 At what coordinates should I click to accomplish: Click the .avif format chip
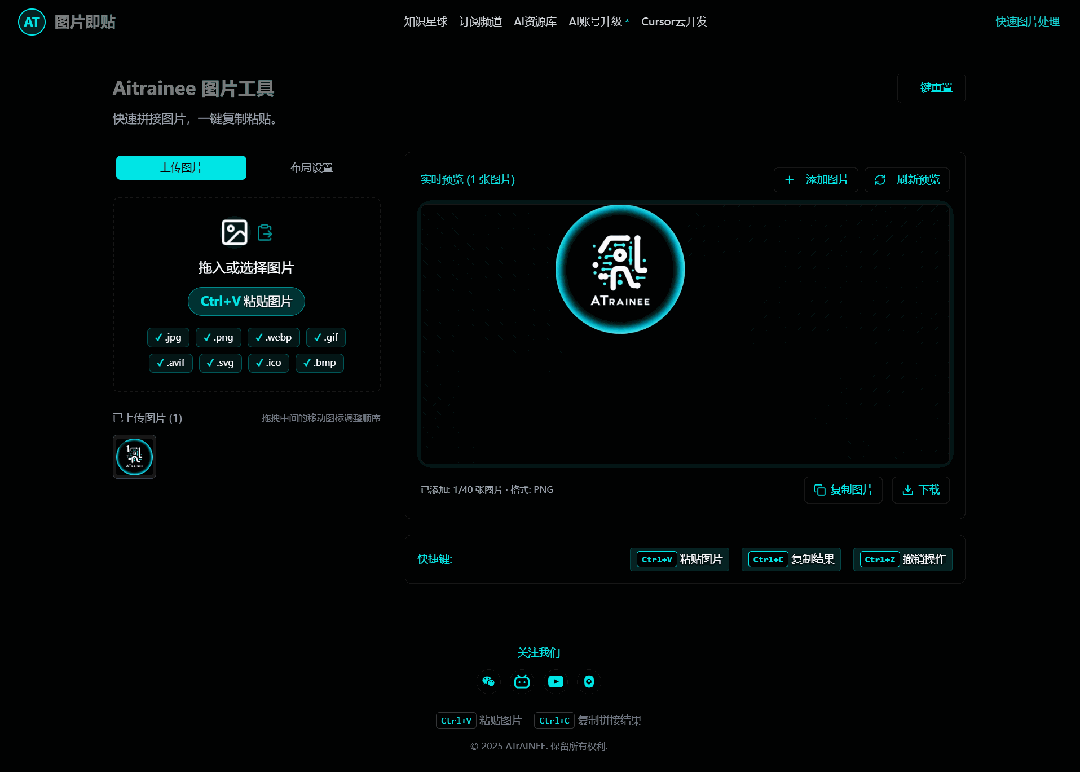[171, 363]
